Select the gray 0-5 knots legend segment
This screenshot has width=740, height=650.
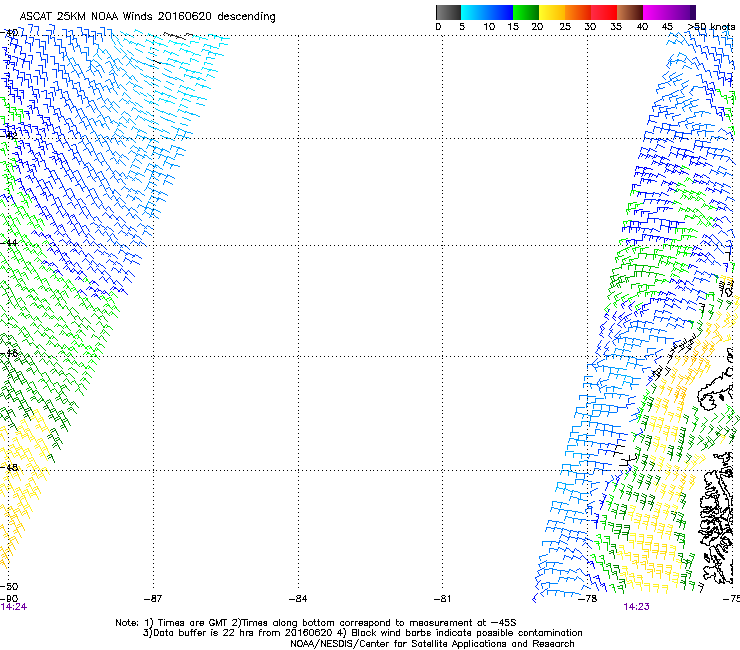coord(448,12)
